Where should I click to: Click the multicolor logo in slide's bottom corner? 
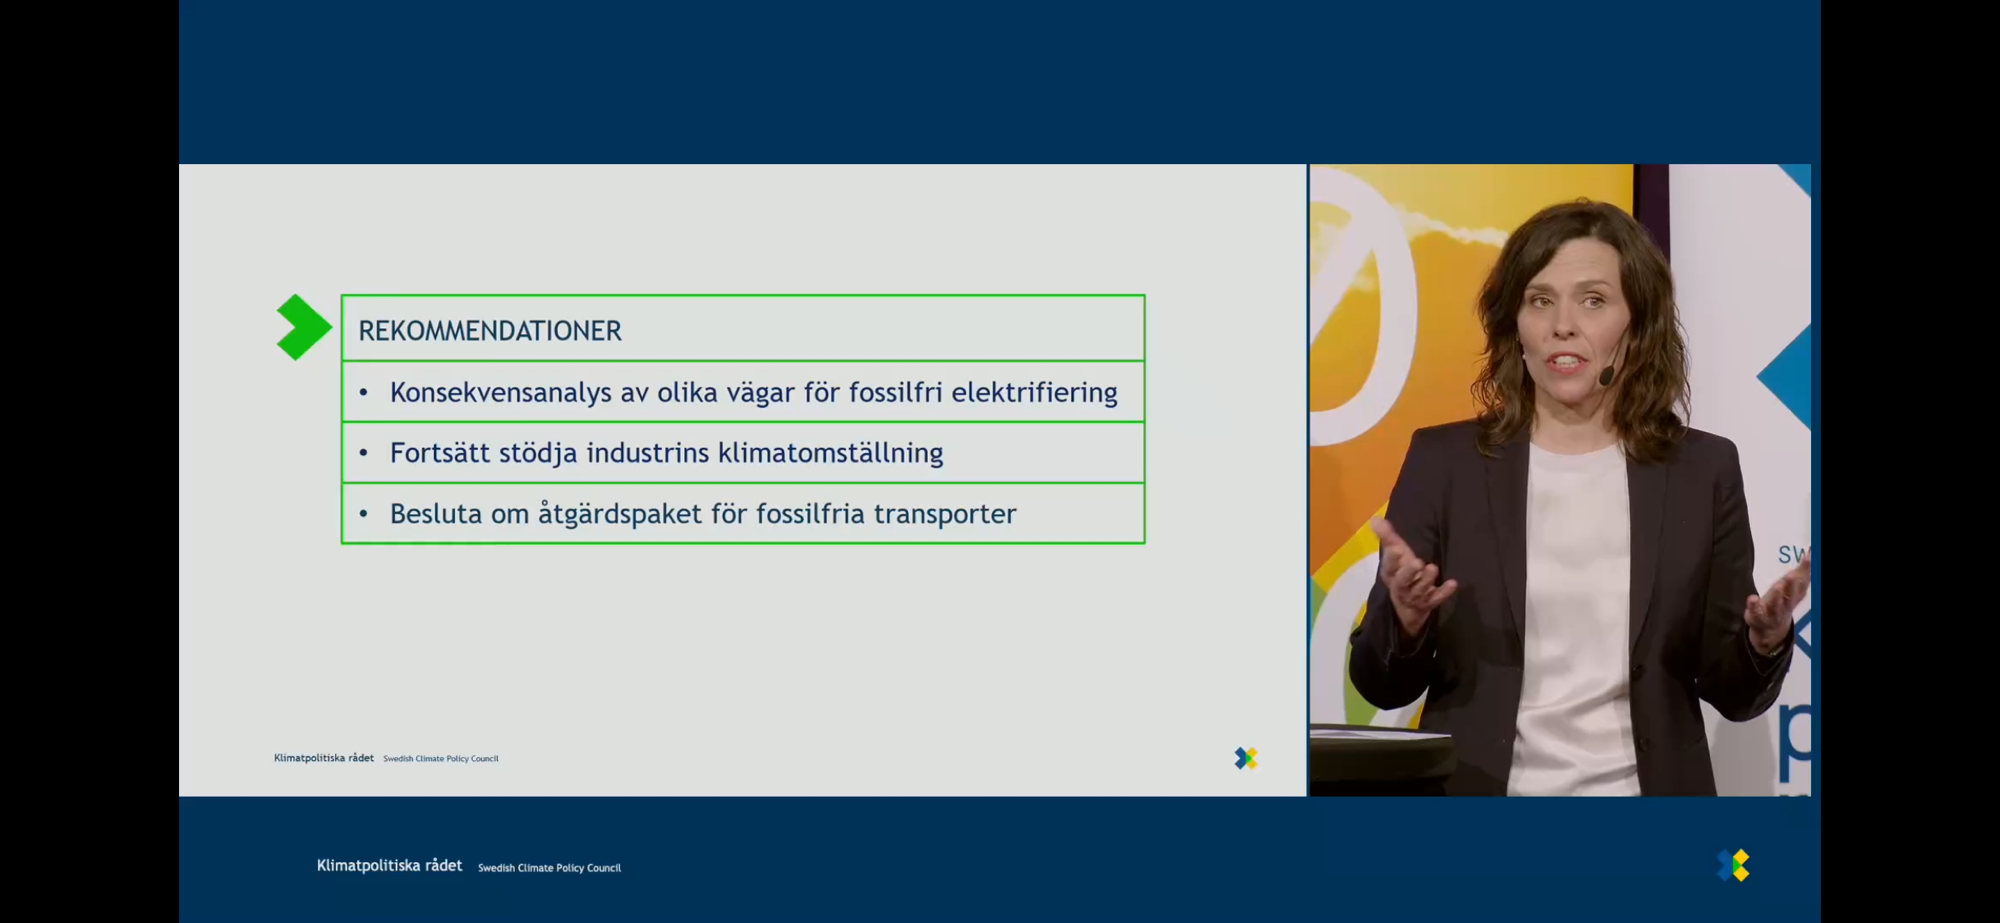pyautogui.click(x=1245, y=758)
